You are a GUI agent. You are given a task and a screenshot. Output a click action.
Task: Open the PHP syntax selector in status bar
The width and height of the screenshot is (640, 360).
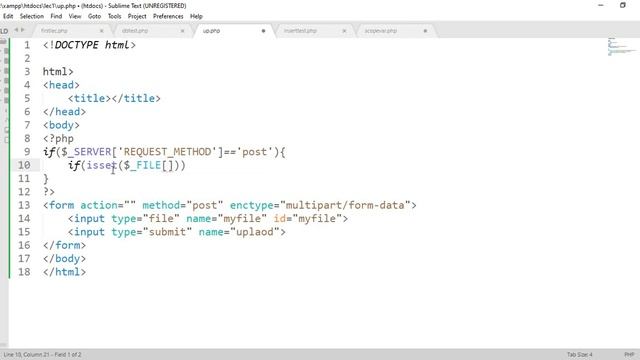point(629,354)
